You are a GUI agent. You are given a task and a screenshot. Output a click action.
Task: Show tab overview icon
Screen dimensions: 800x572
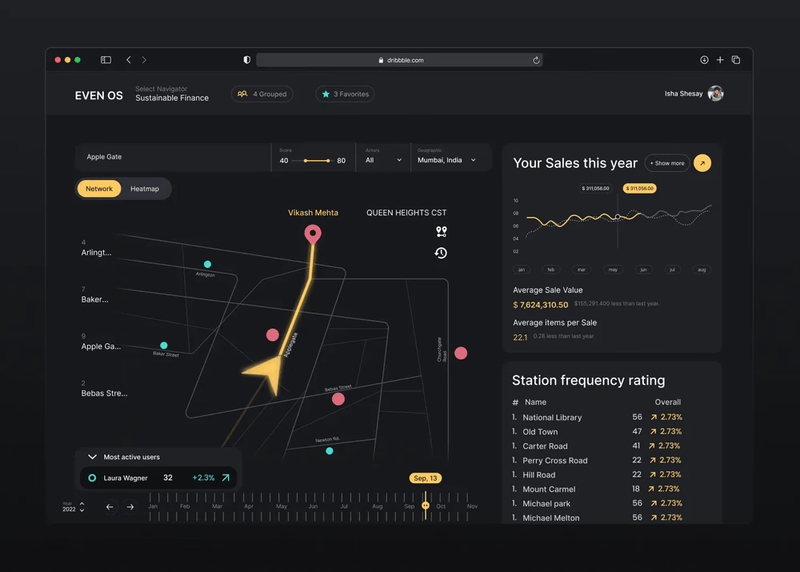[x=736, y=60]
